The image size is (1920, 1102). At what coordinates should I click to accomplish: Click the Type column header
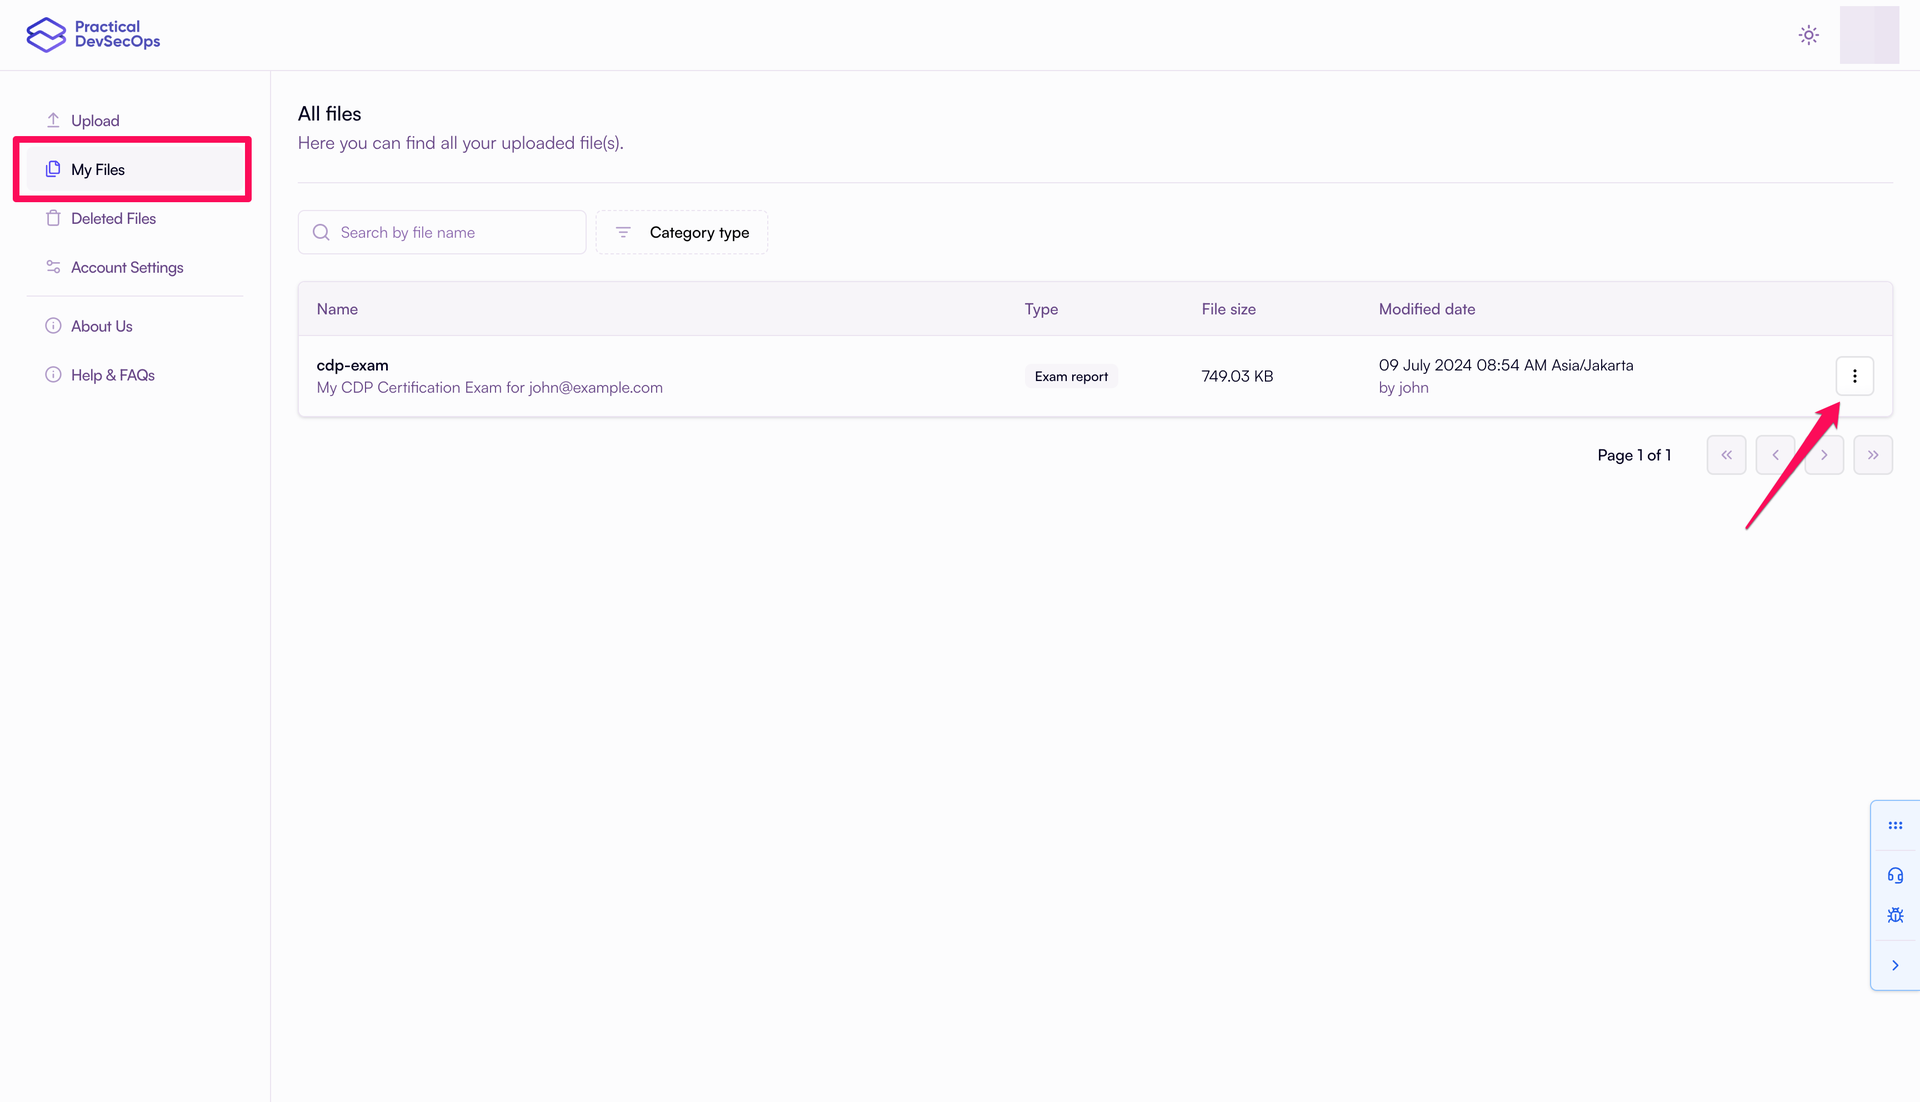(1041, 310)
